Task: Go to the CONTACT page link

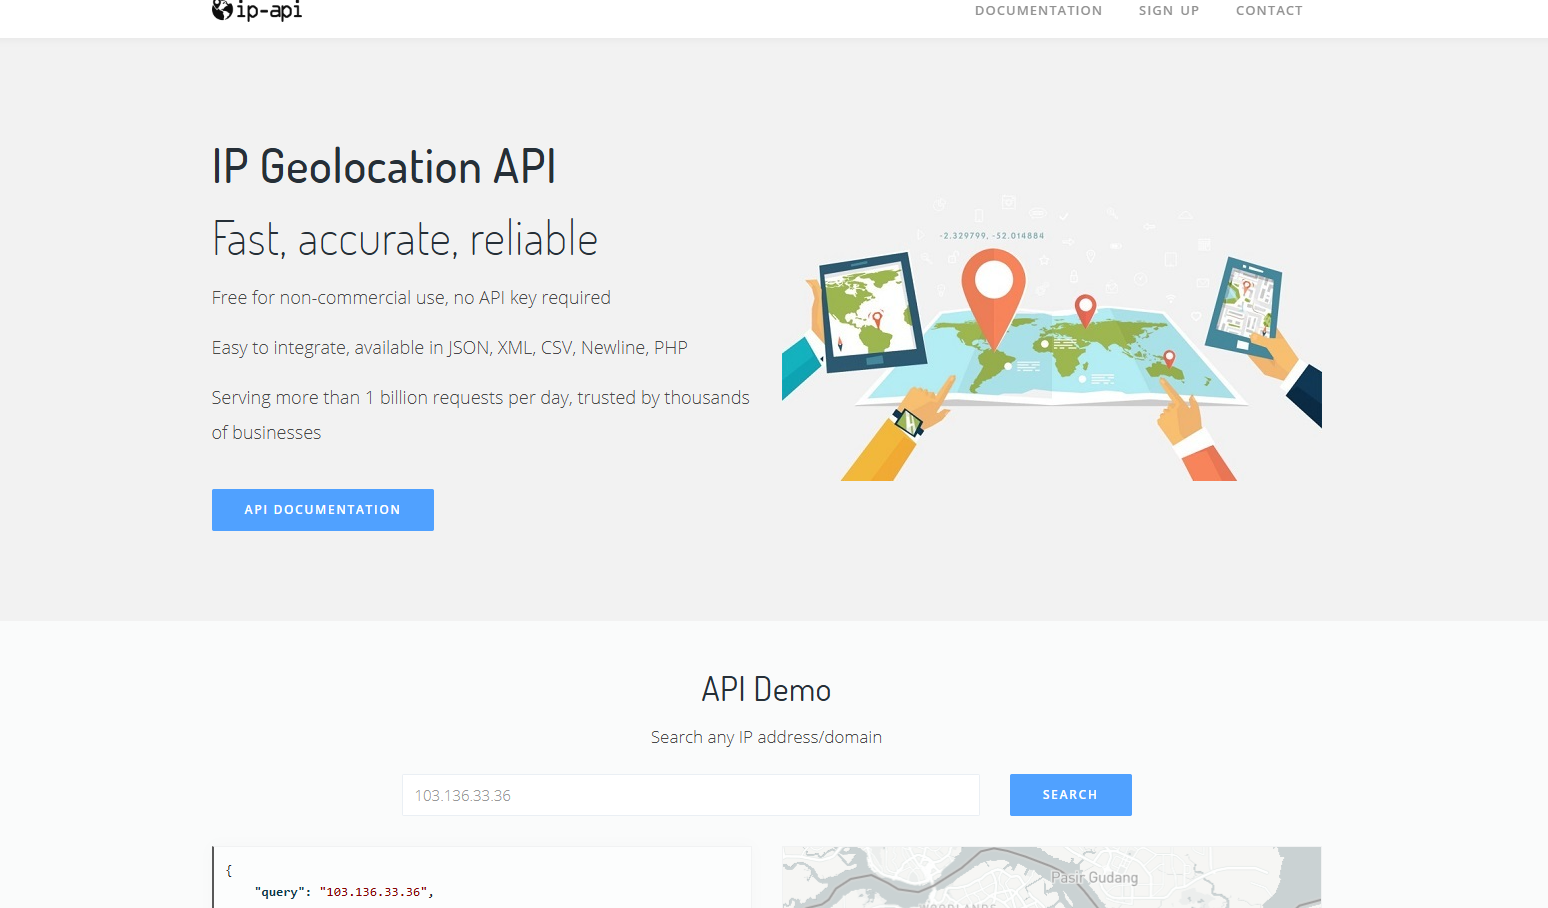Action: (x=1269, y=11)
